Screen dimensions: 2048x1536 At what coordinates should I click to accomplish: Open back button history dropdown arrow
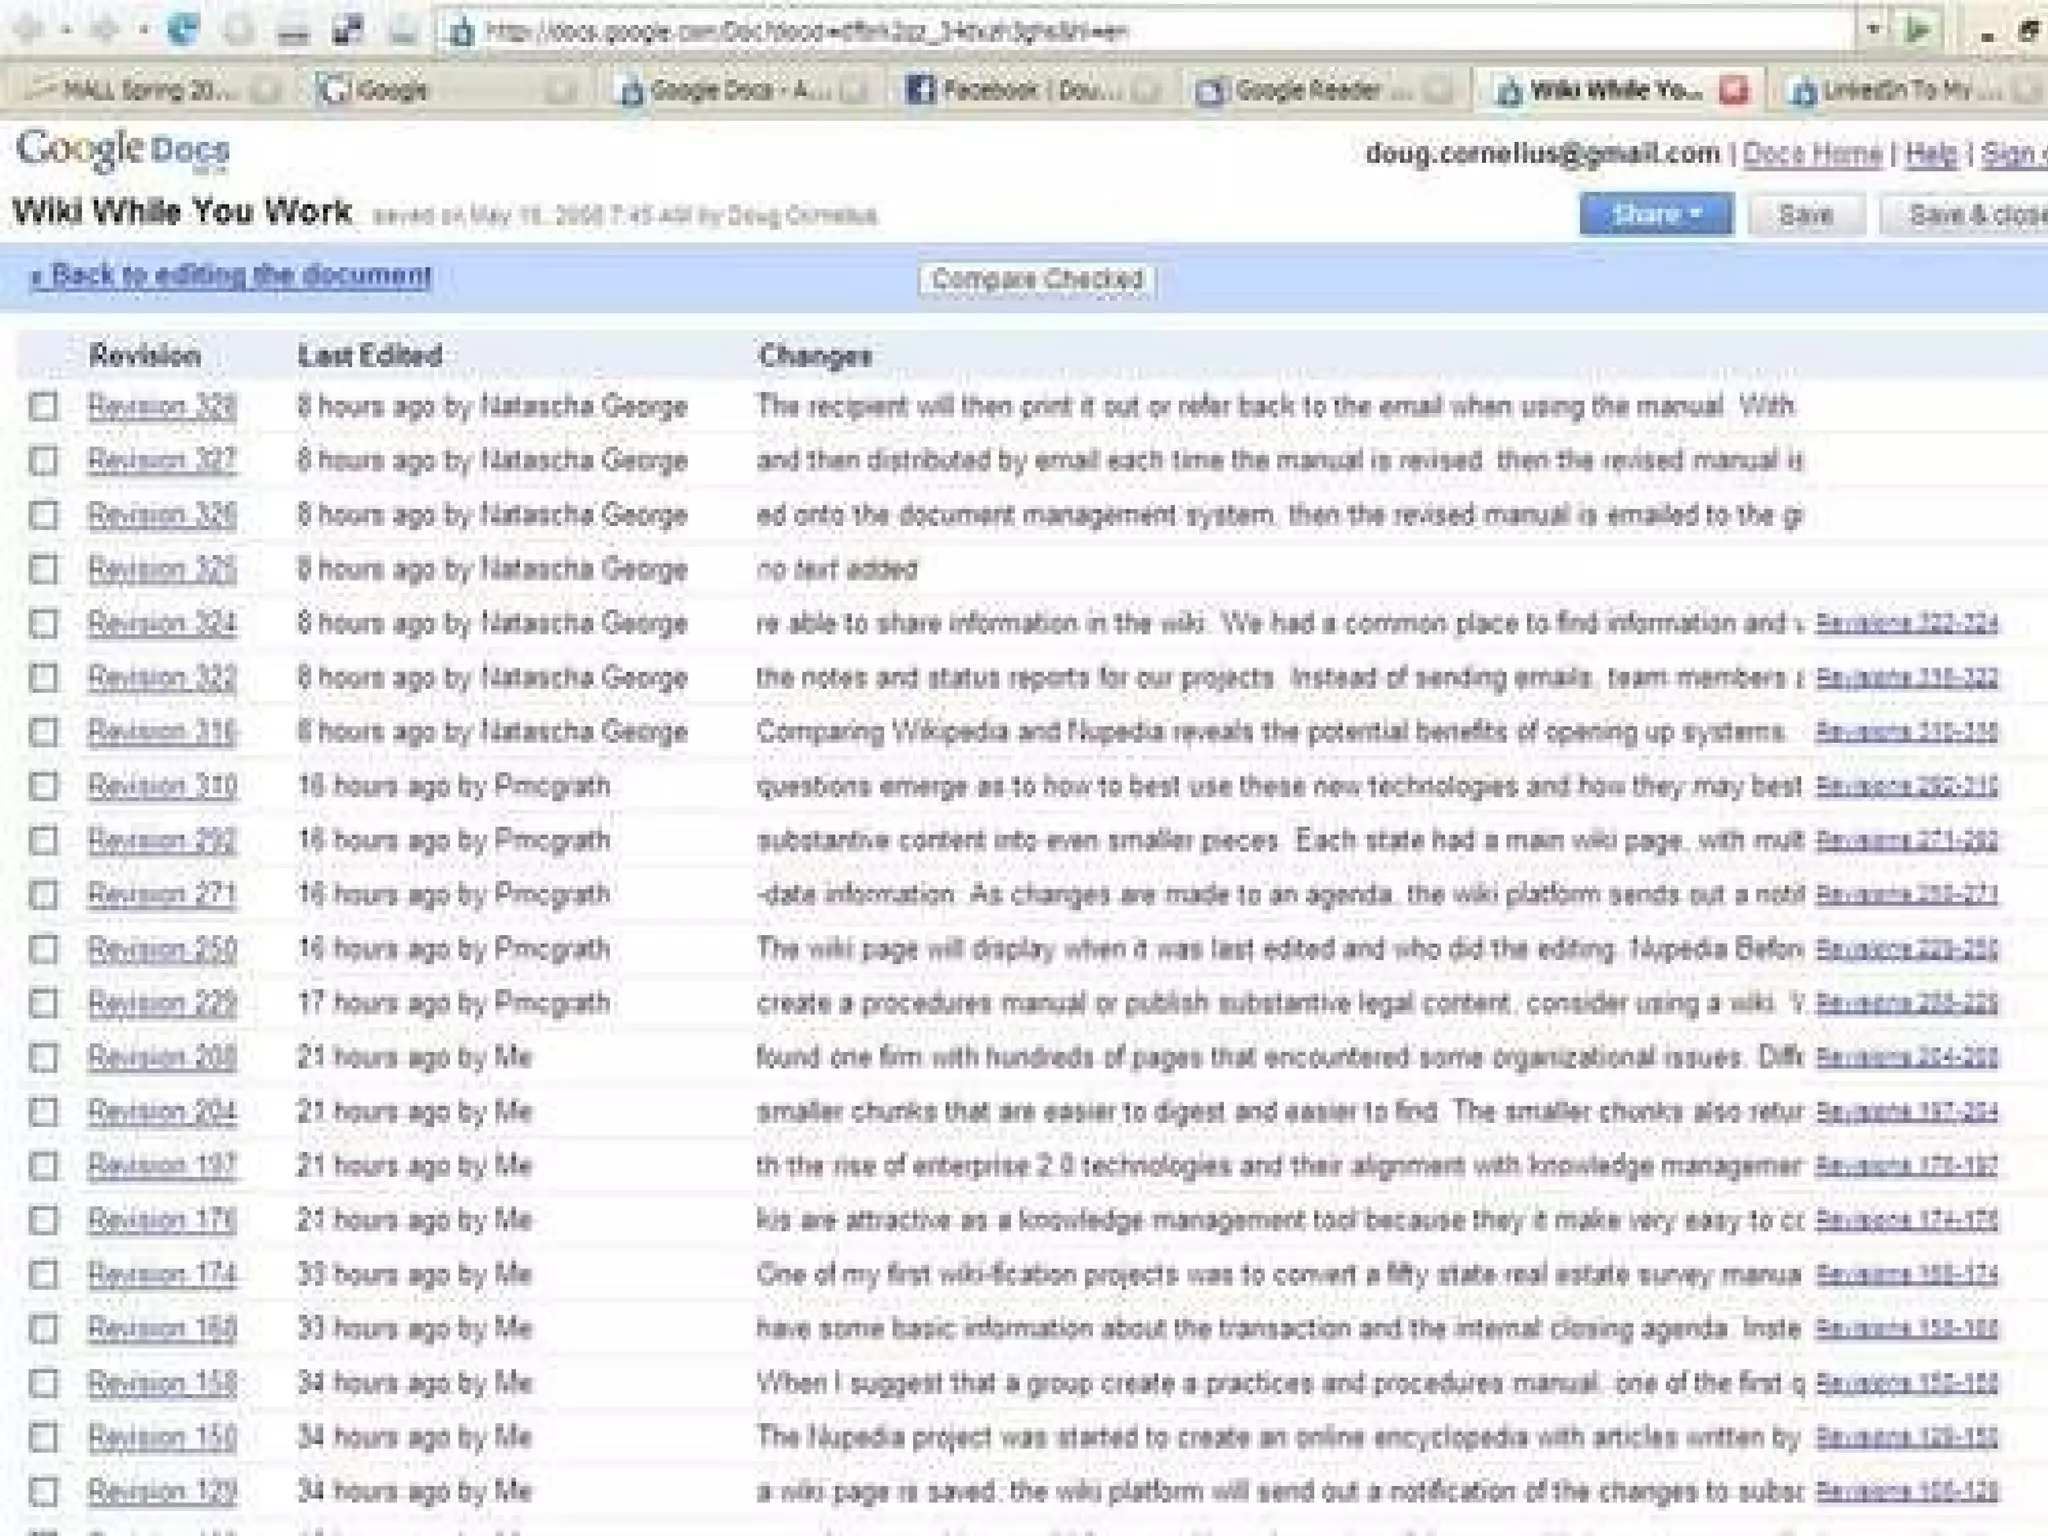(x=65, y=31)
